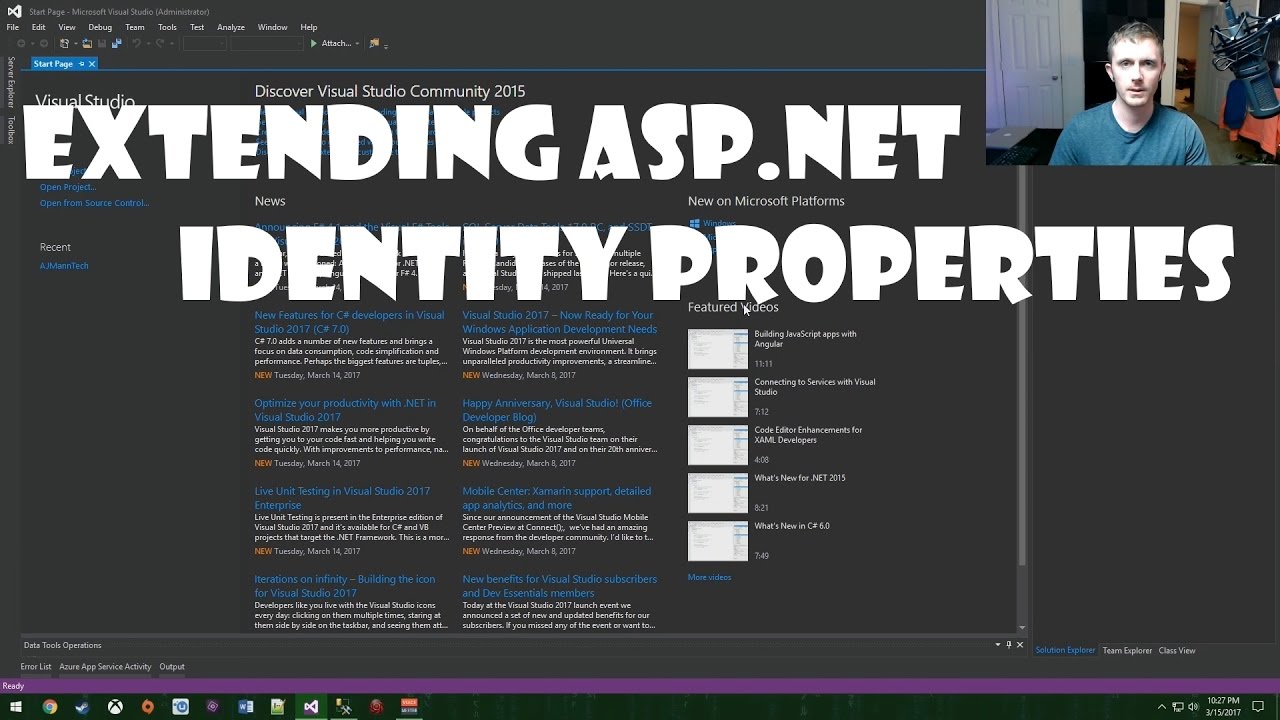Image resolution: width=1280 pixels, height=720 pixels.
Task: Switch to the Error List tab
Action: click(x=36, y=667)
